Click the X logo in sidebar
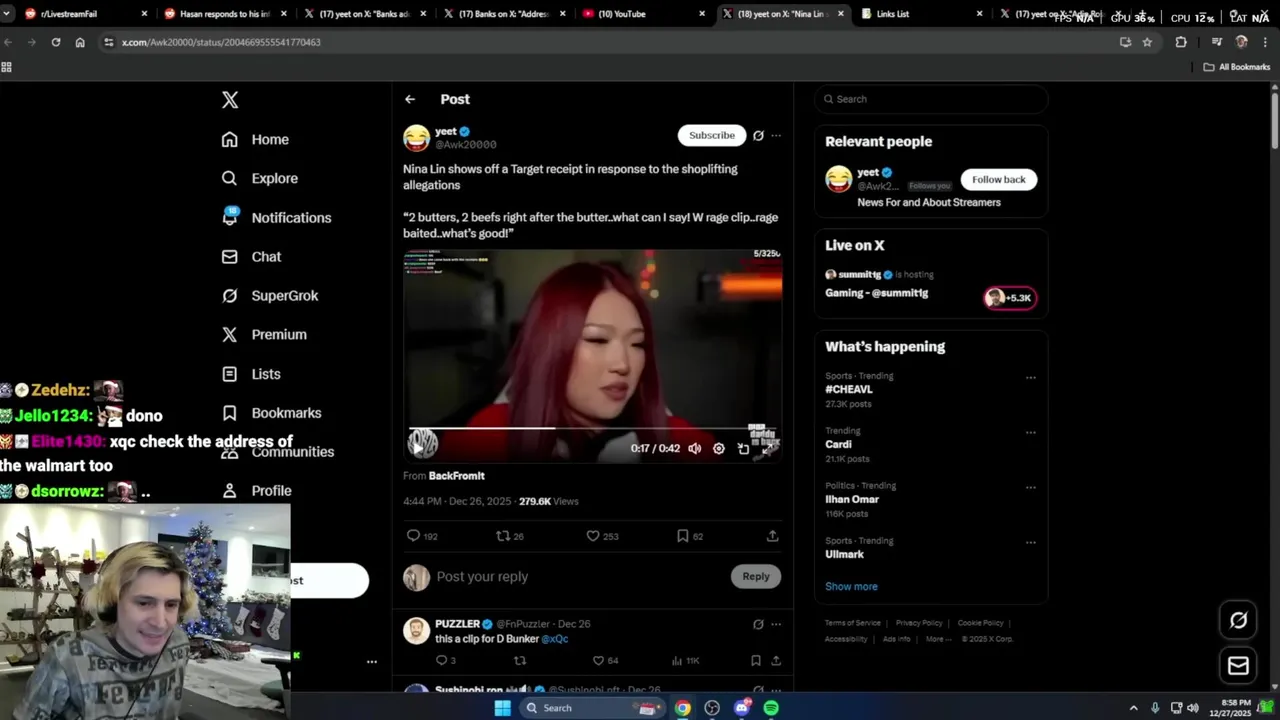Image resolution: width=1280 pixels, height=720 pixels. (230, 100)
